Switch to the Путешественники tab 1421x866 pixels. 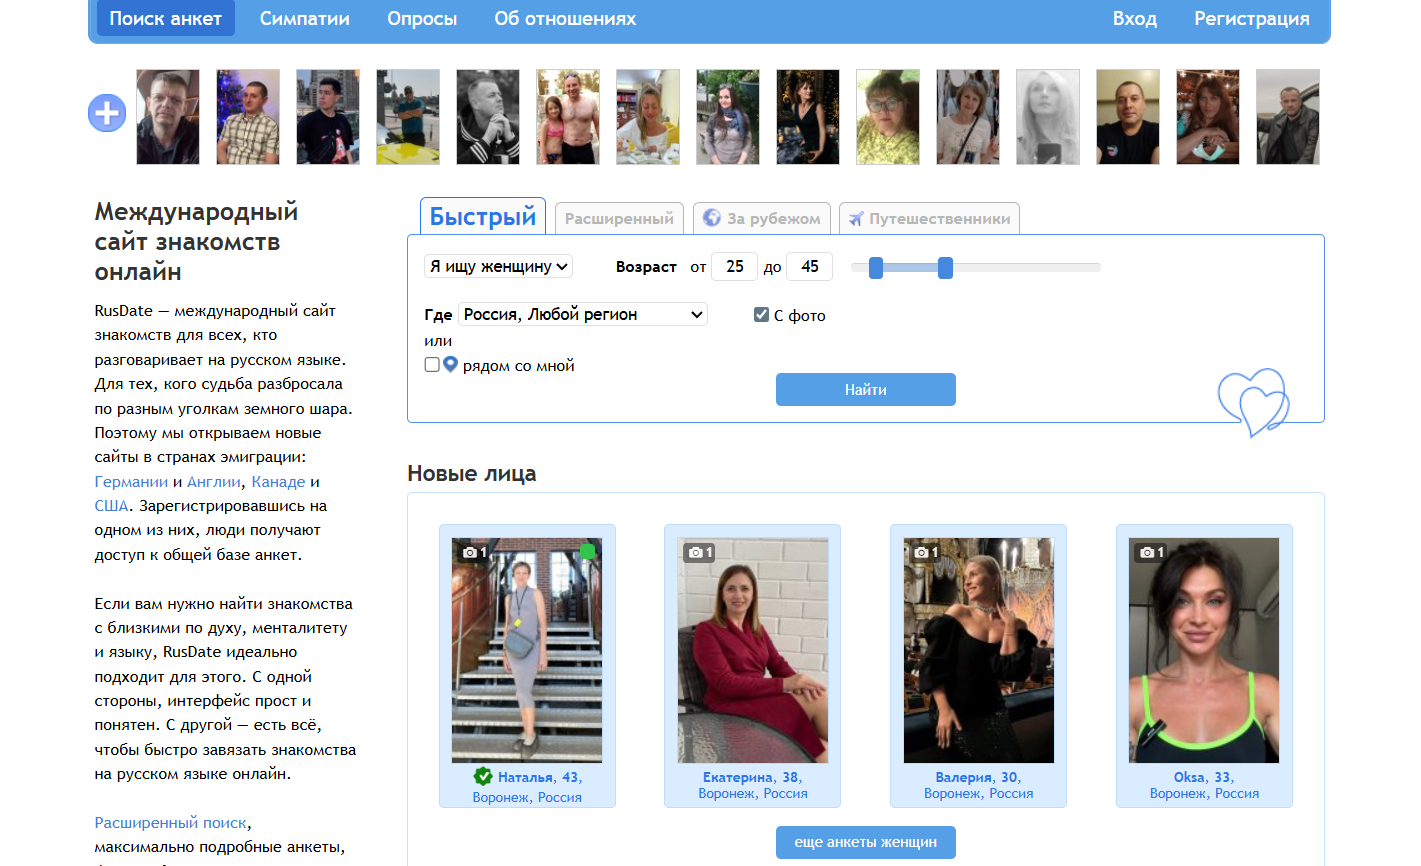pos(929,218)
